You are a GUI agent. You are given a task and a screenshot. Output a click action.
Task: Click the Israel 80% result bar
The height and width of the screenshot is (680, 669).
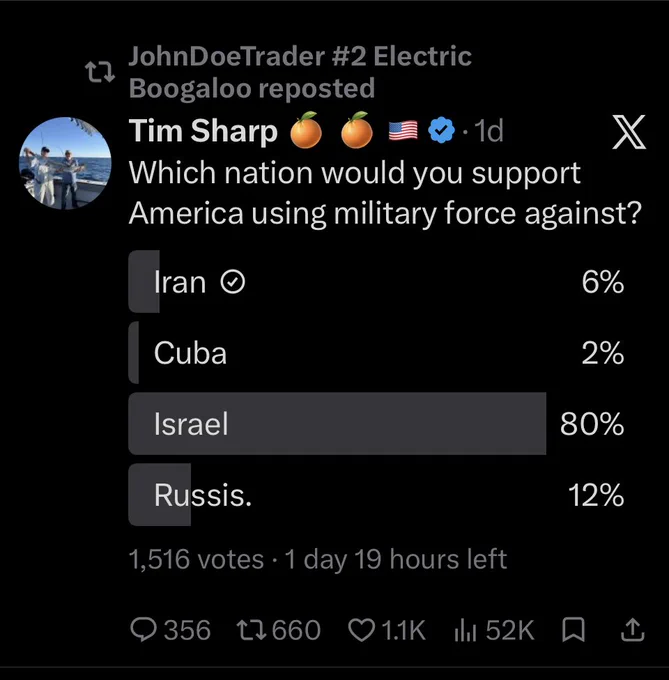point(337,424)
